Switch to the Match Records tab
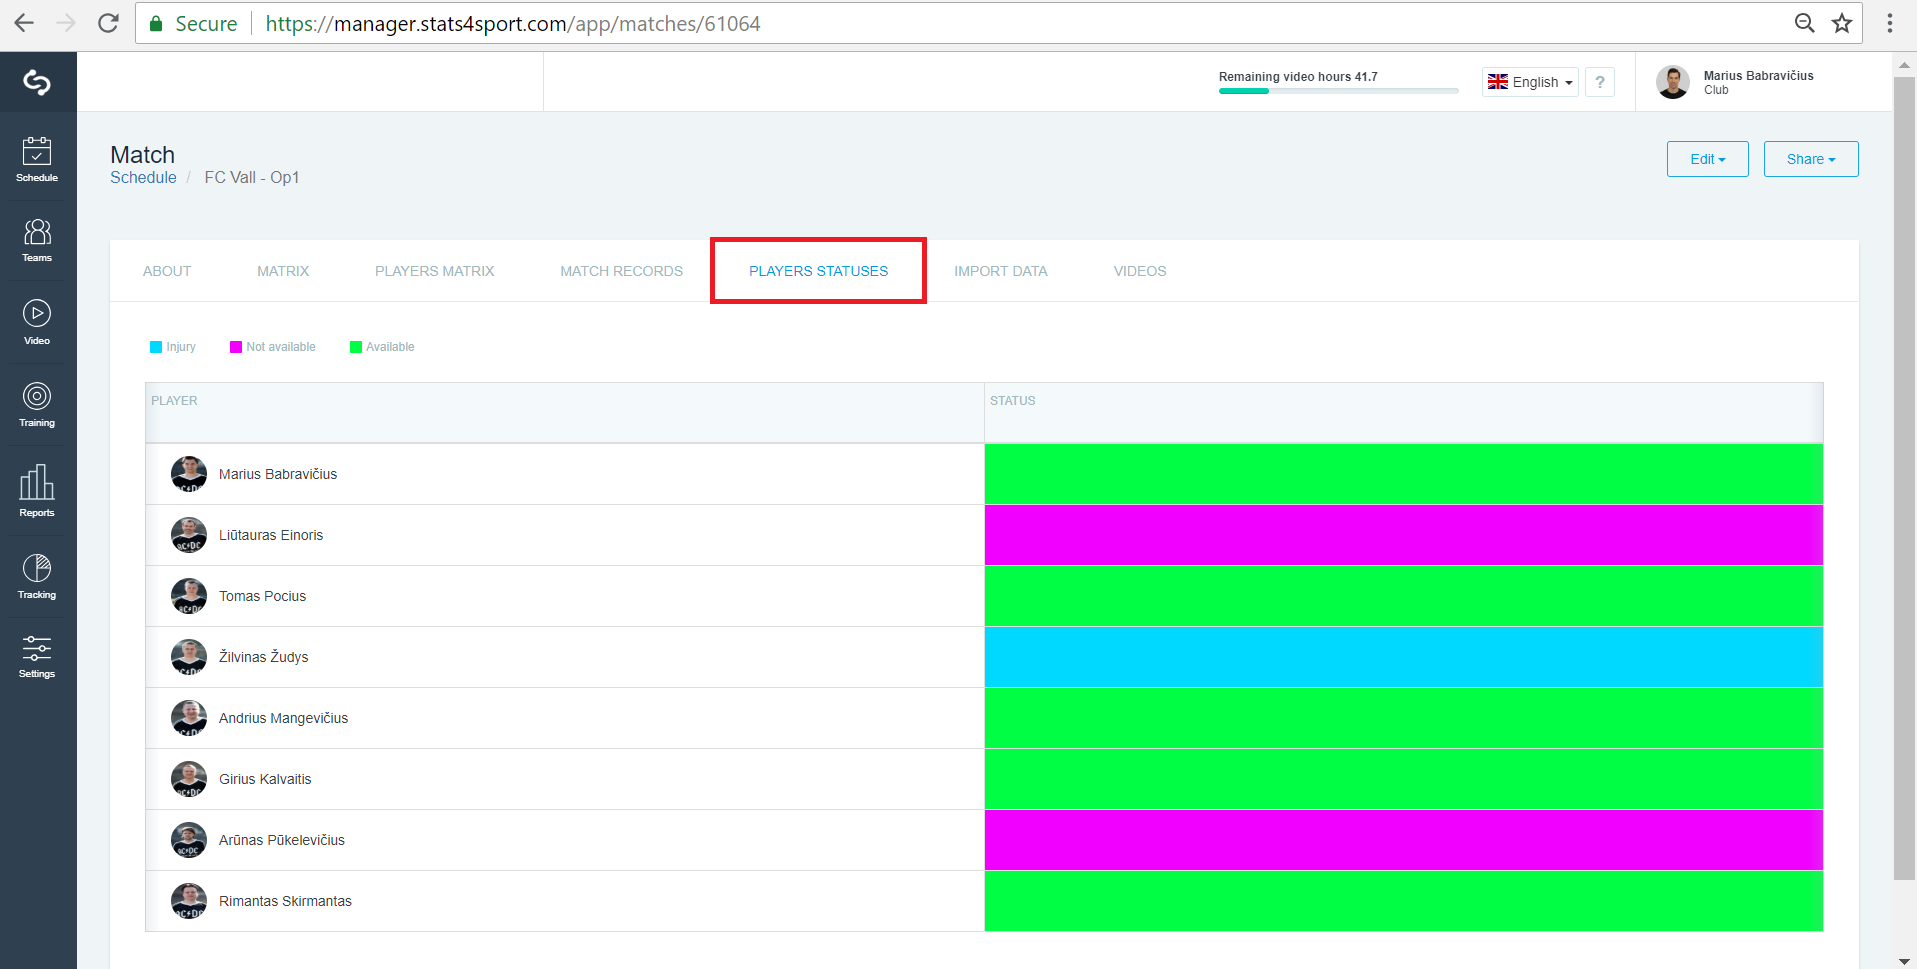 622,271
